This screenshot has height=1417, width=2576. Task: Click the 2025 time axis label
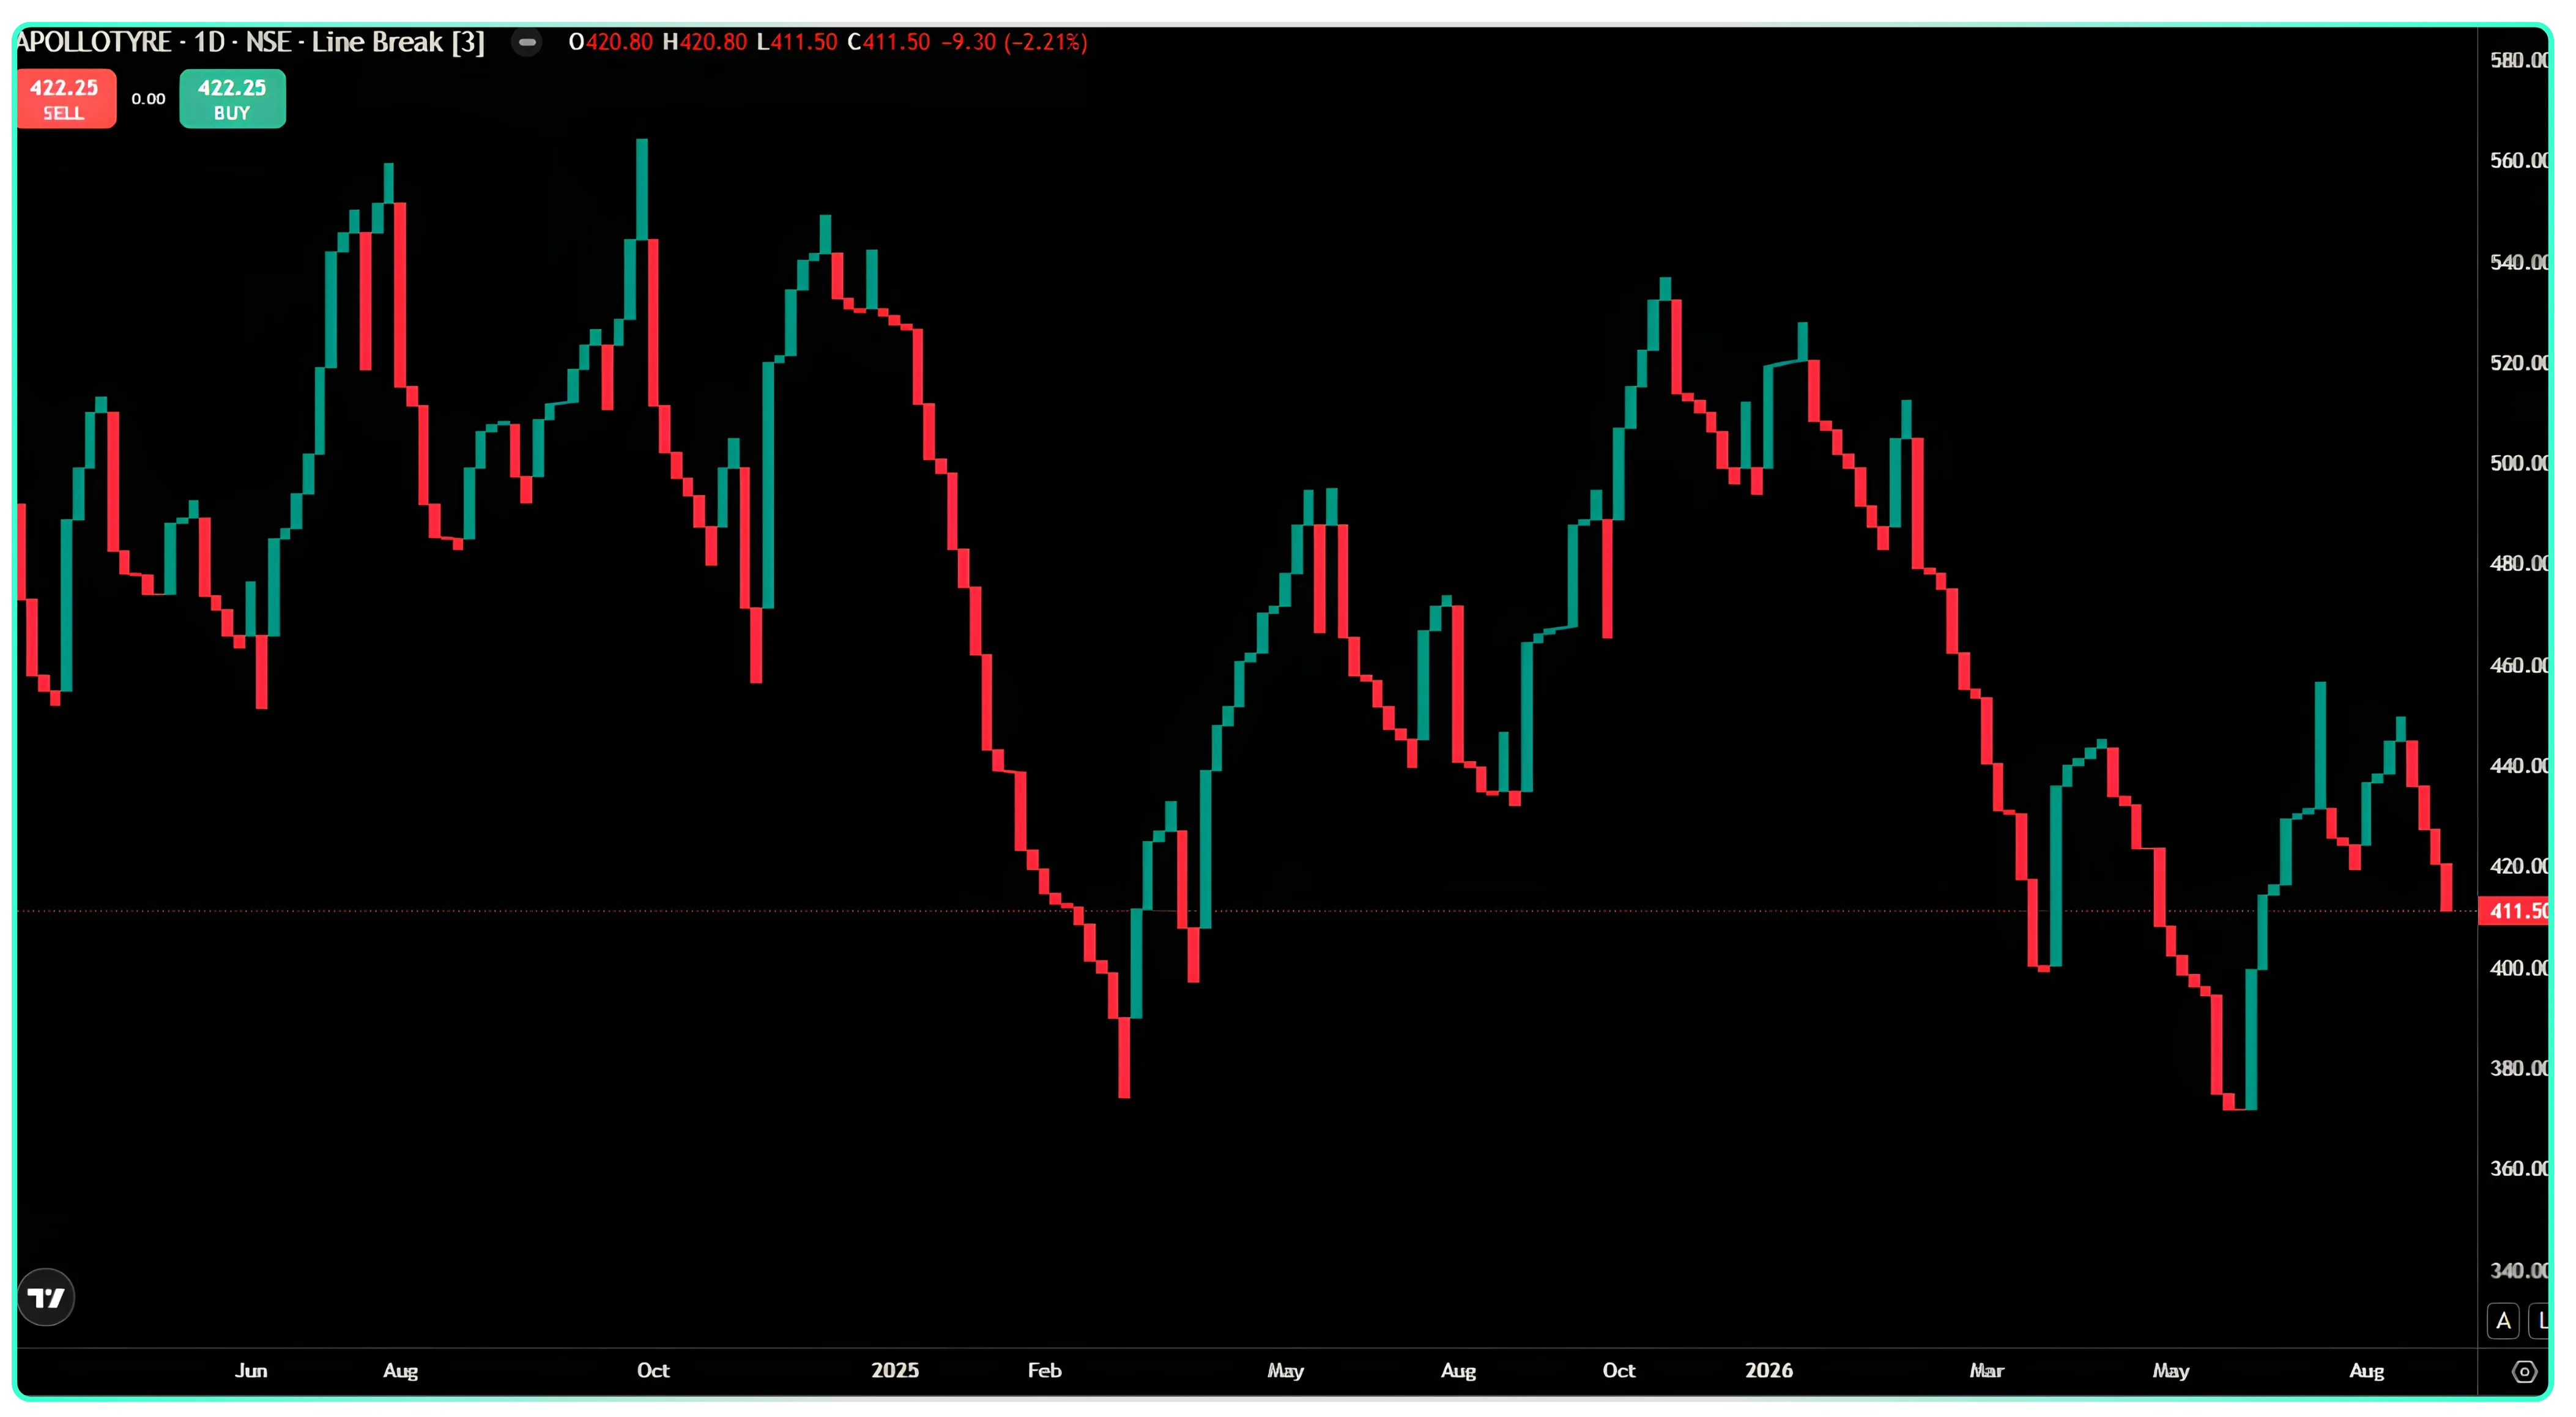pyautogui.click(x=894, y=1370)
